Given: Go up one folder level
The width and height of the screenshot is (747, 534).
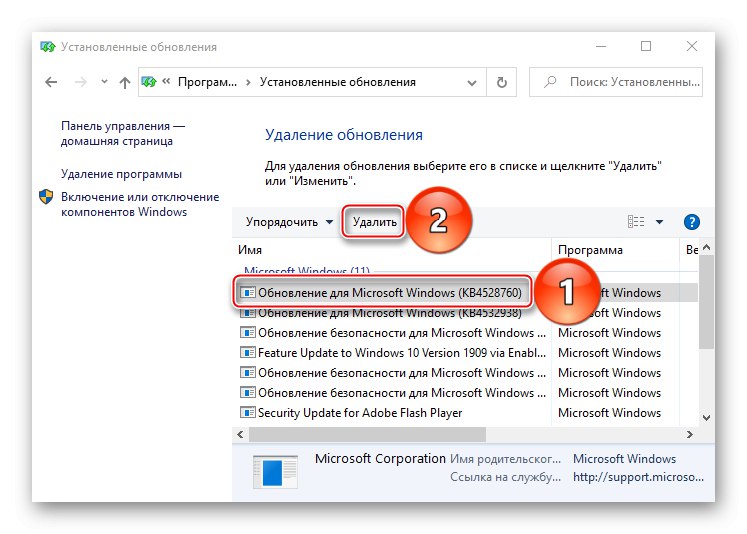Looking at the screenshot, I should (x=125, y=82).
